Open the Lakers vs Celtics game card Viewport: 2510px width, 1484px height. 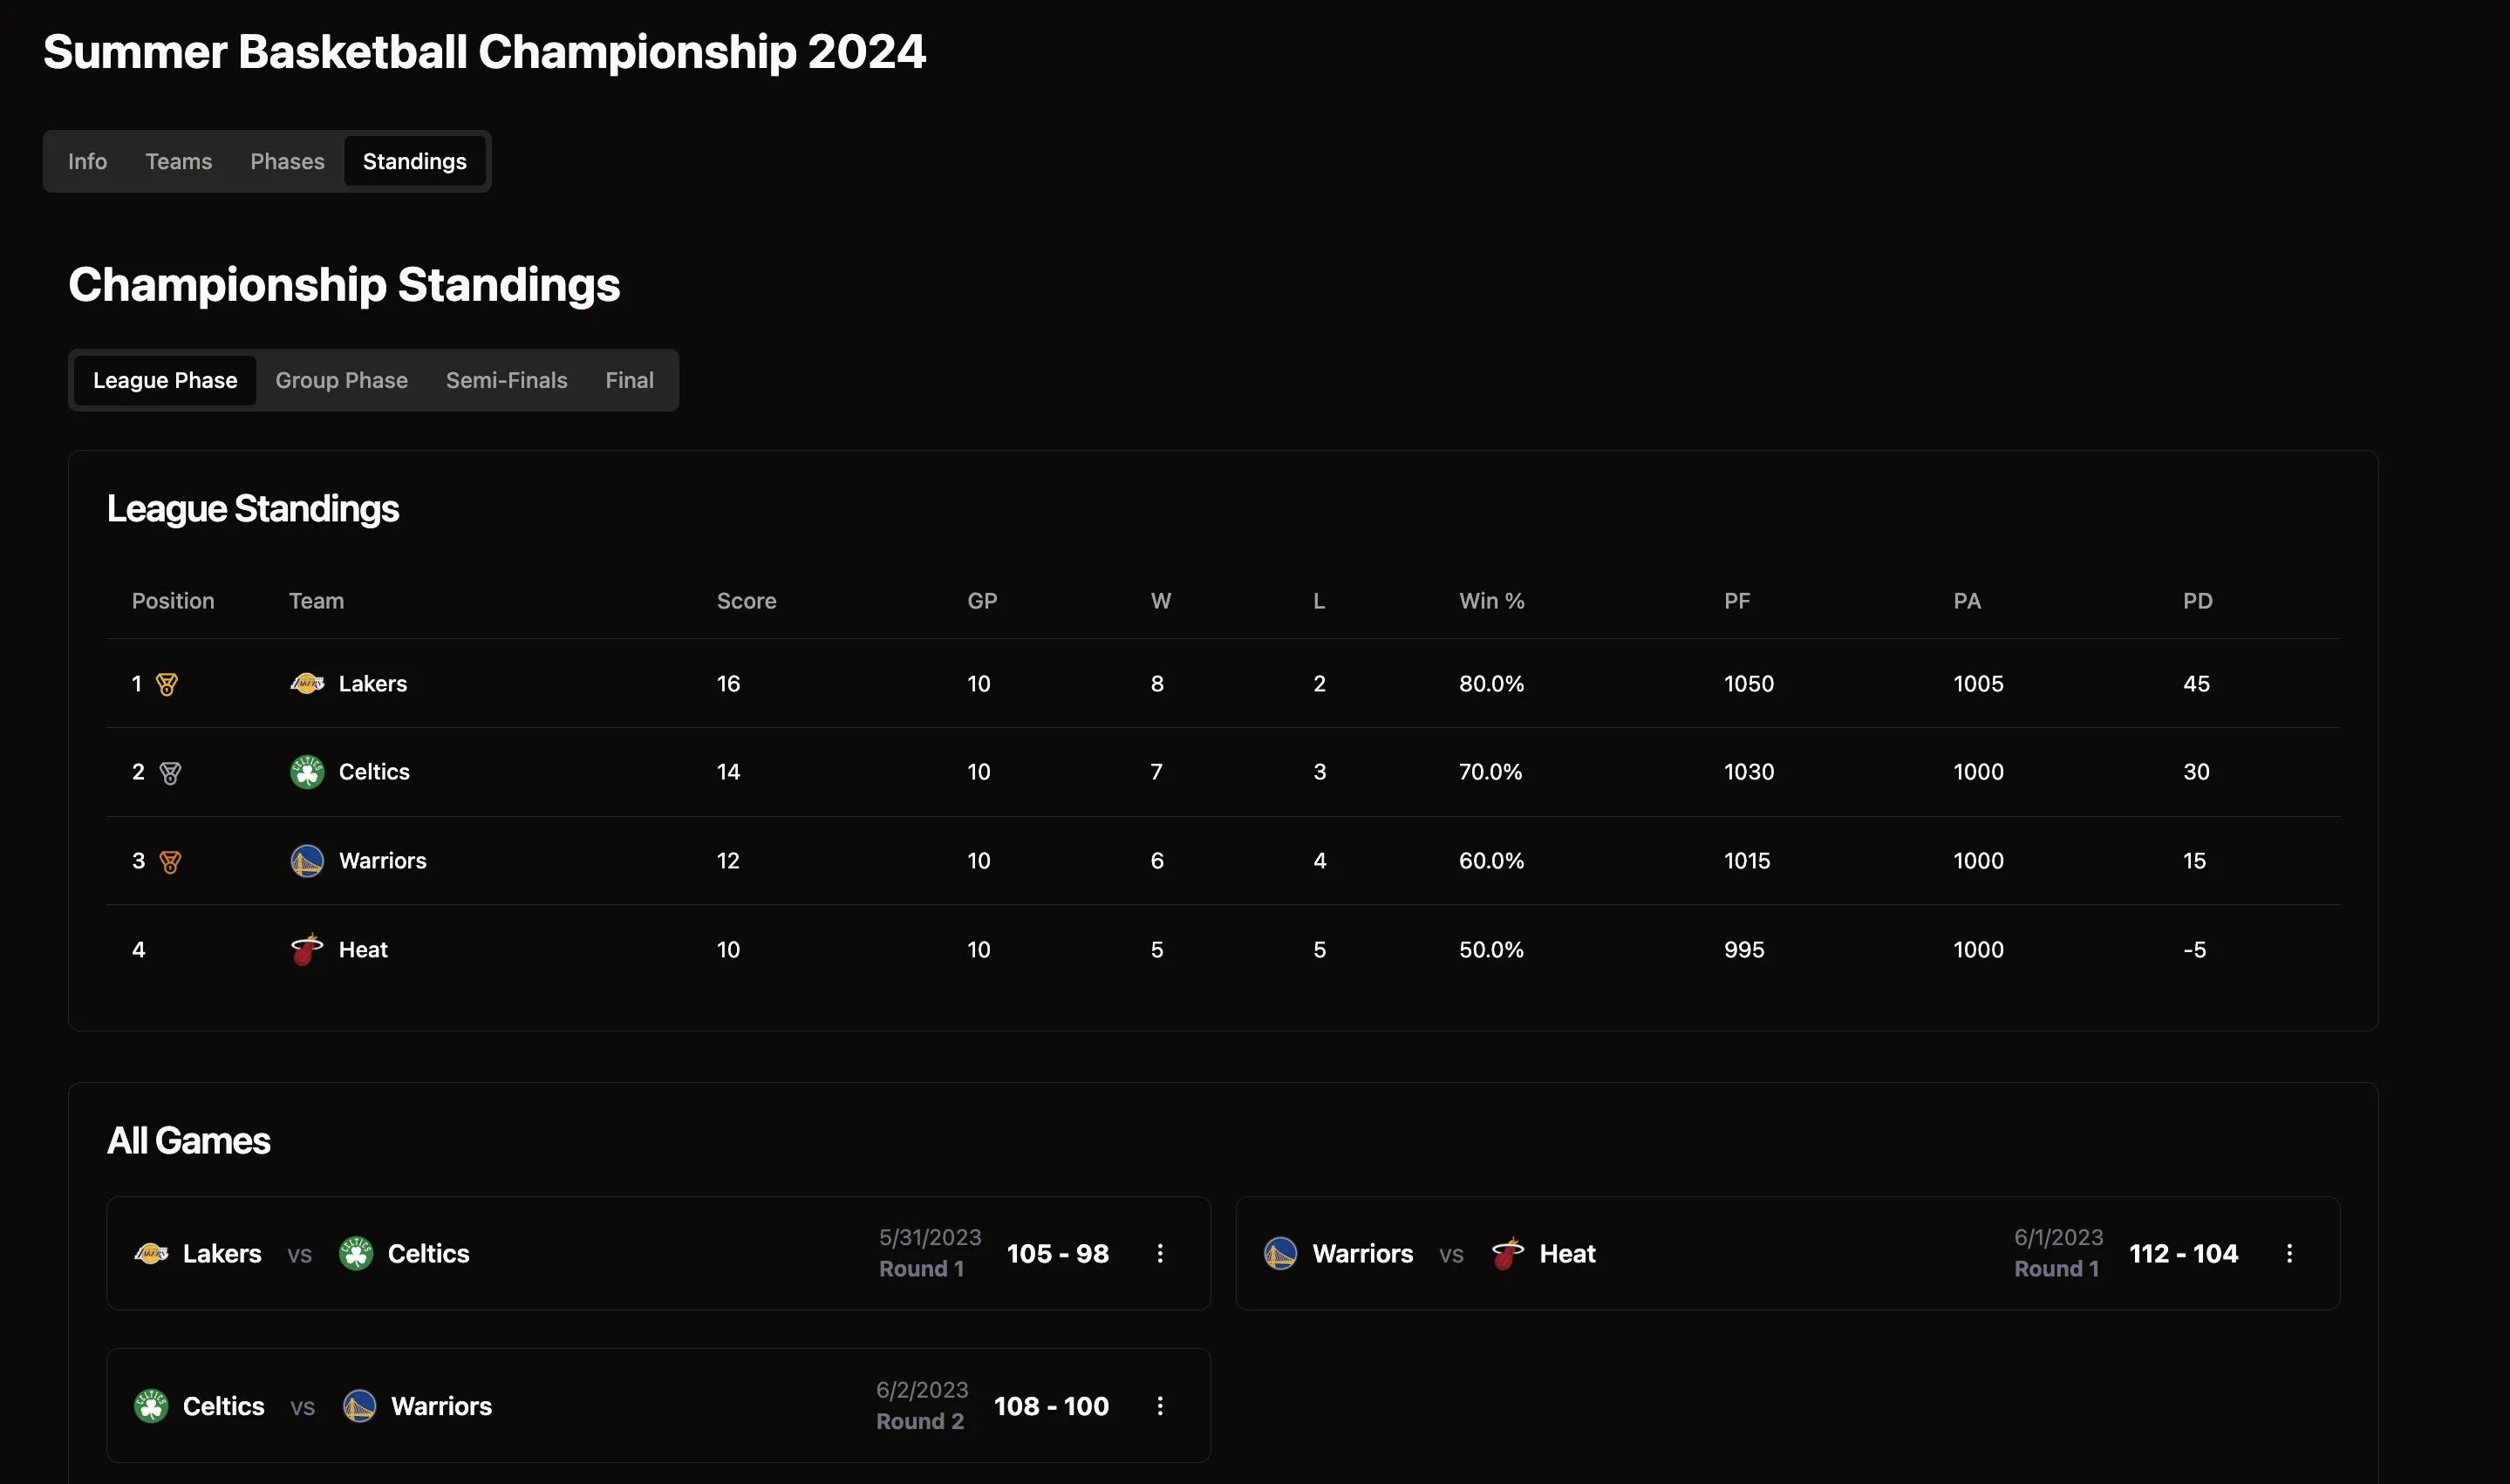pyautogui.click(x=658, y=1253)
